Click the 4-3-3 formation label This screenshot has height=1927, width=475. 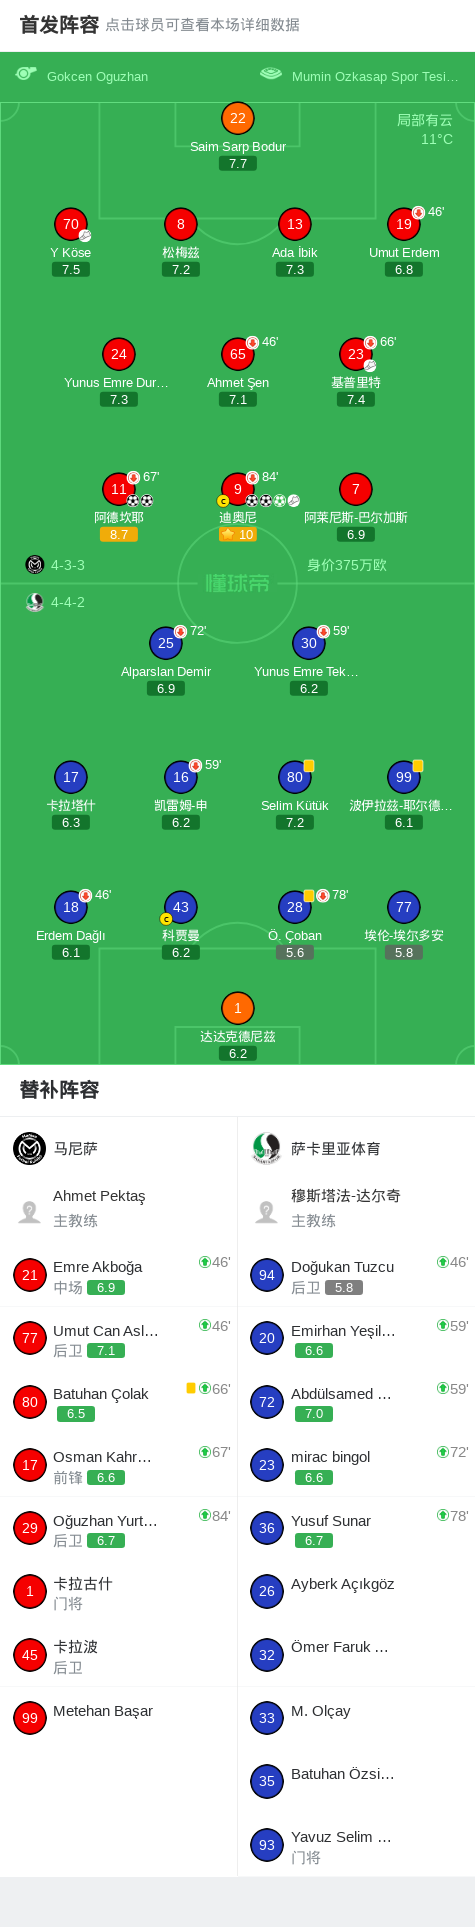tap(68, 565)
